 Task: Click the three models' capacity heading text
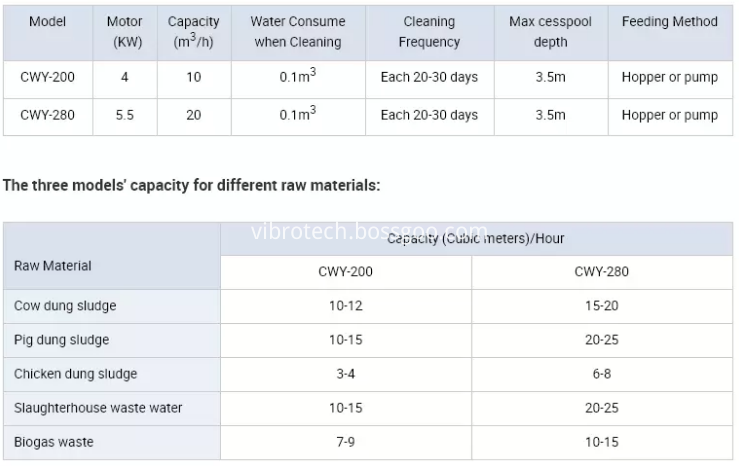click(x=192, y=185)
